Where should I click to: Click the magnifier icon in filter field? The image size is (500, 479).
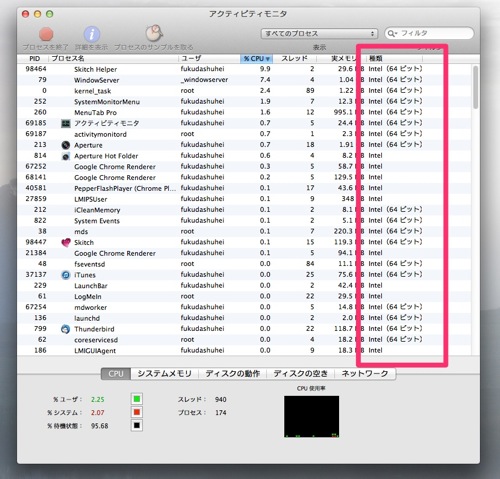tap(391, 33)
